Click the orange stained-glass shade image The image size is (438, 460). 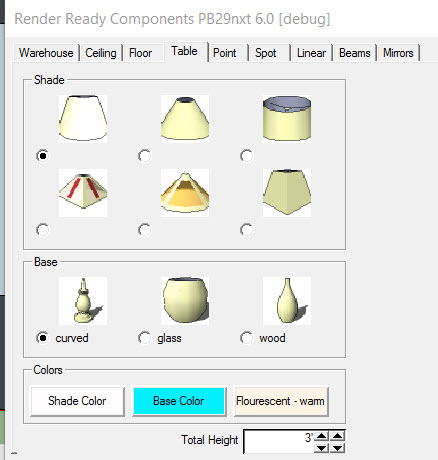[x=185, y=192]
